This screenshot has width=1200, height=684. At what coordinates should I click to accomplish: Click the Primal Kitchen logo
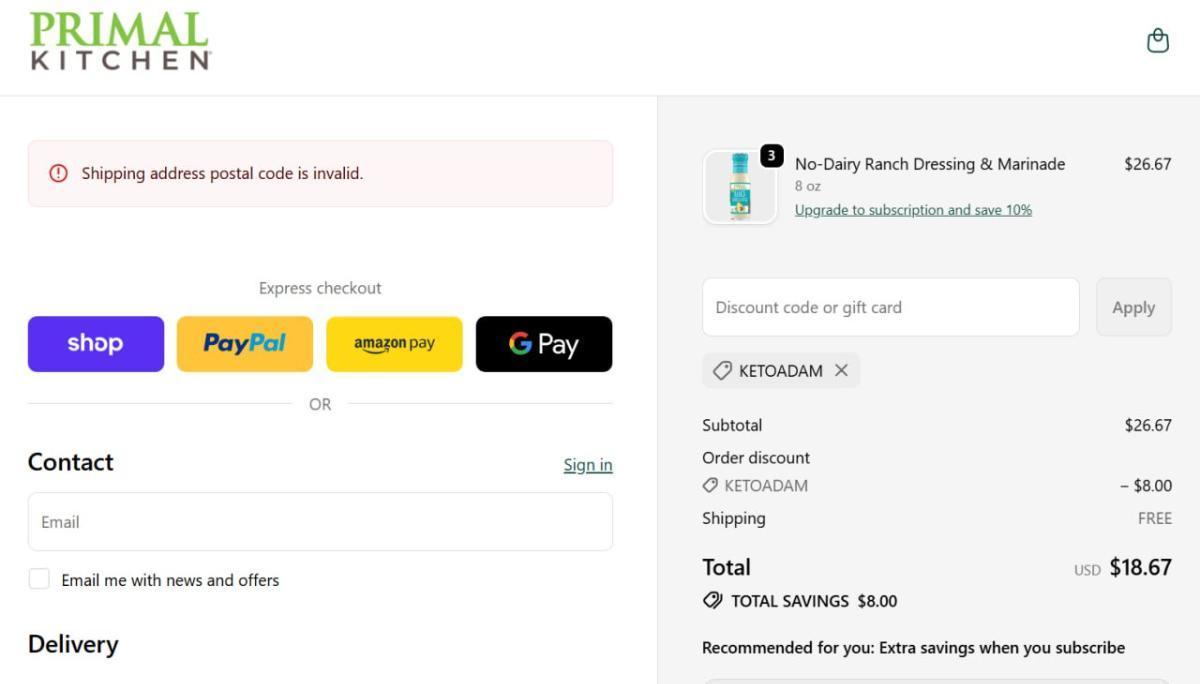[120, 42]
